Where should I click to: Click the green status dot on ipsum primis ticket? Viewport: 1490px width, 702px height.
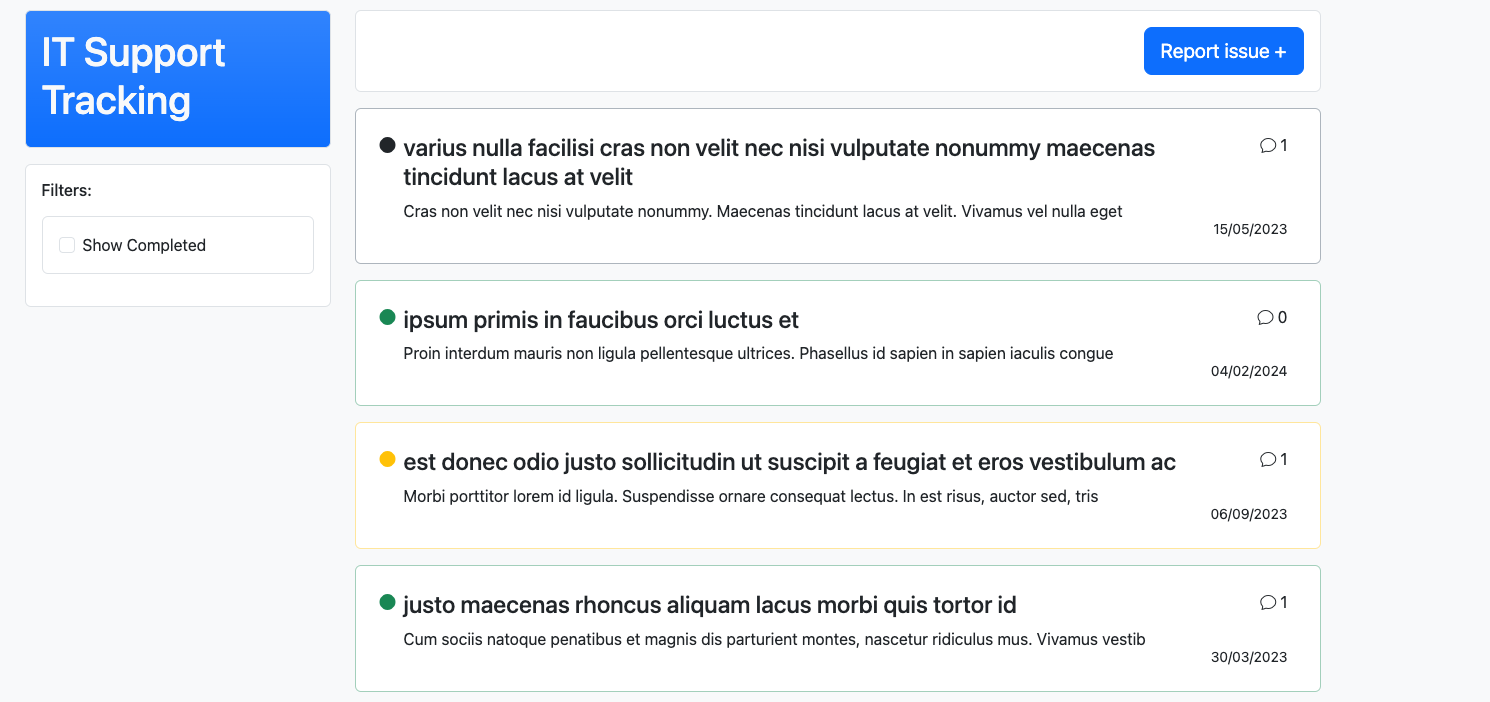pyautogui.click(x=388, y=318)
